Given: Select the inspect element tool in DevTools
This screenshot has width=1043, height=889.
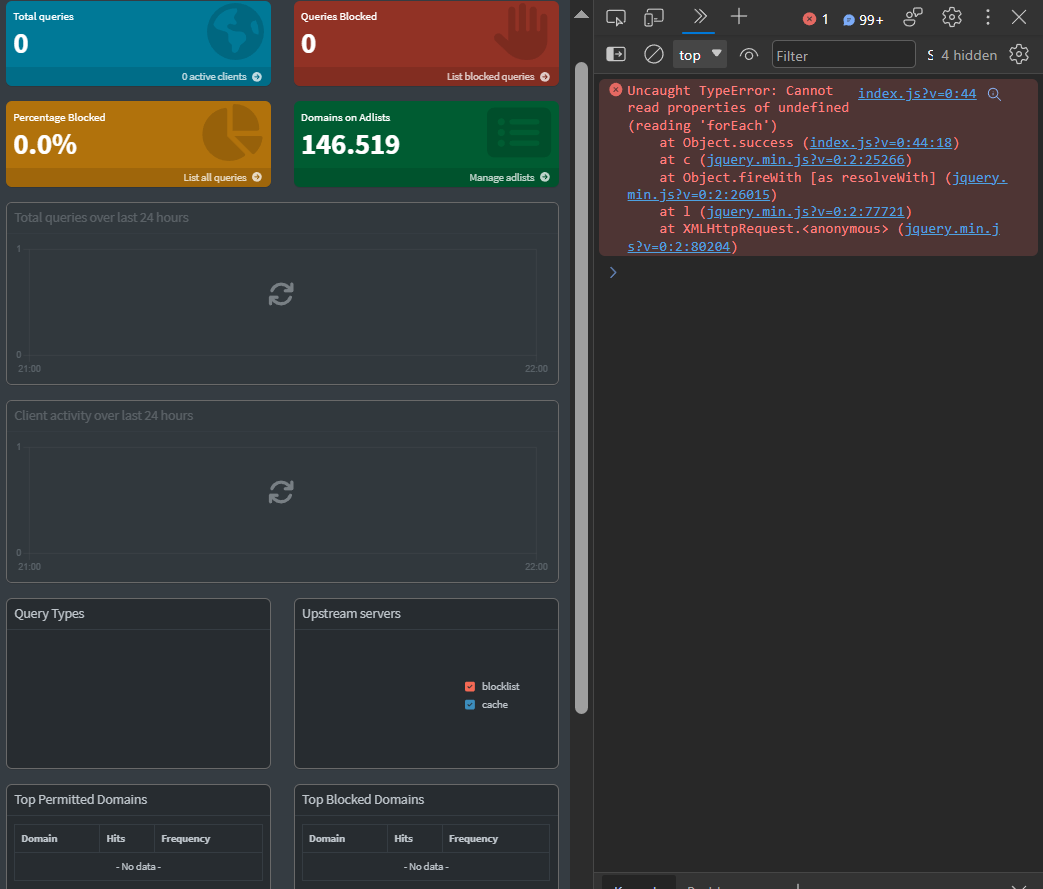Looking at the screenshot, I should [x=615, y=17].
